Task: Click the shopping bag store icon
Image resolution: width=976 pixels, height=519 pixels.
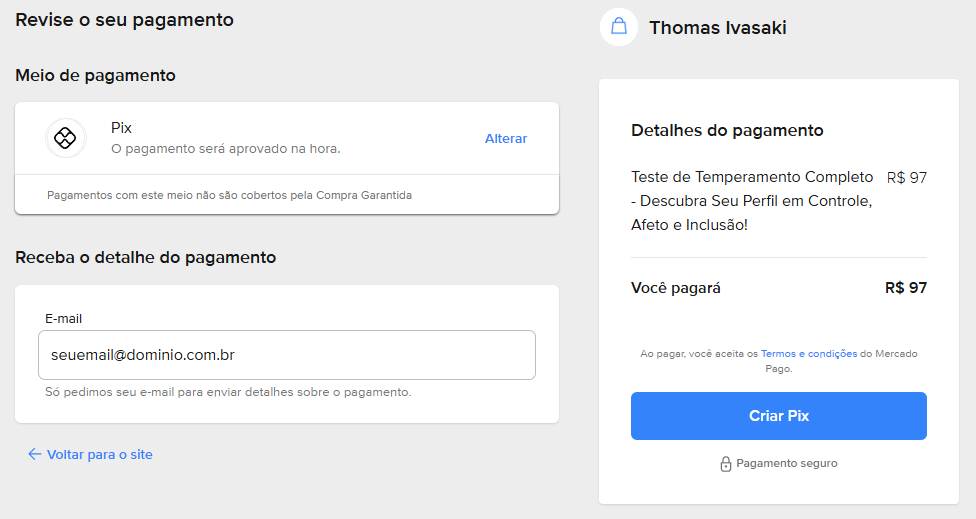Action: (x=619, y=26)
